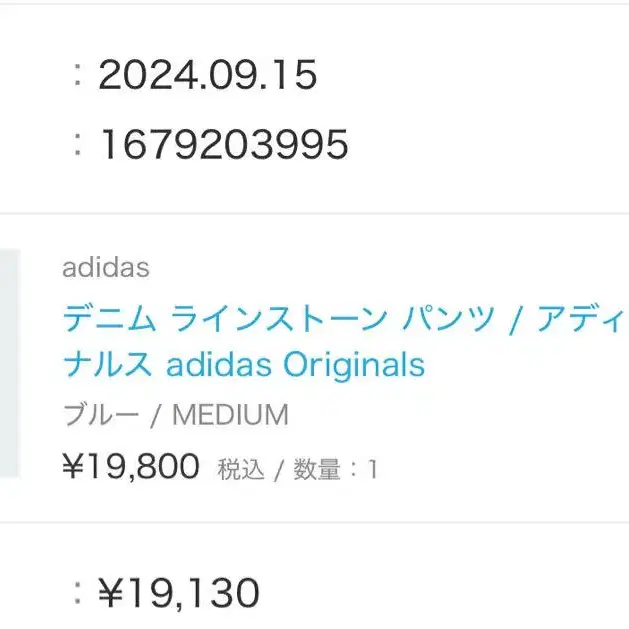The height and width of the screenshot is (629, 629).
Task: Click the colon before the order number
Action: tap(78, 145)
